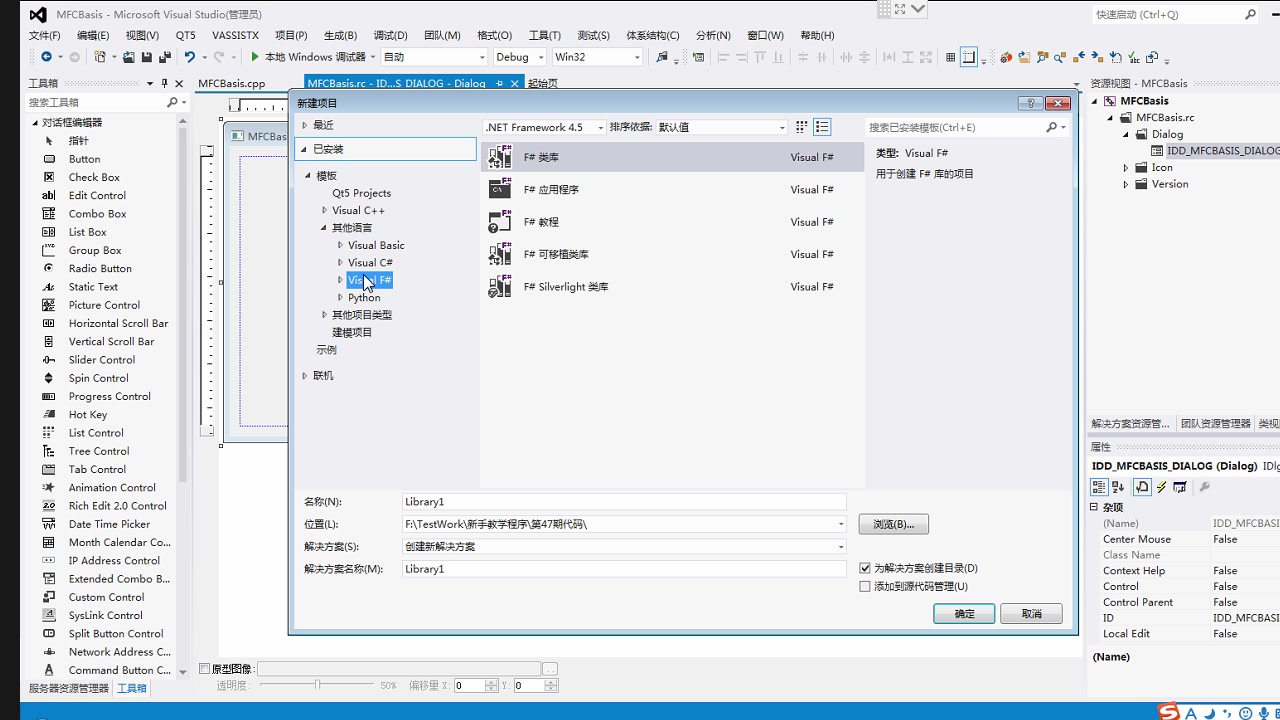Image resolution: width=1280 pixels, height=720 pixels.
Task: Click the Date Time Picker icon in toolbox
Action: (x=48, y=524)
